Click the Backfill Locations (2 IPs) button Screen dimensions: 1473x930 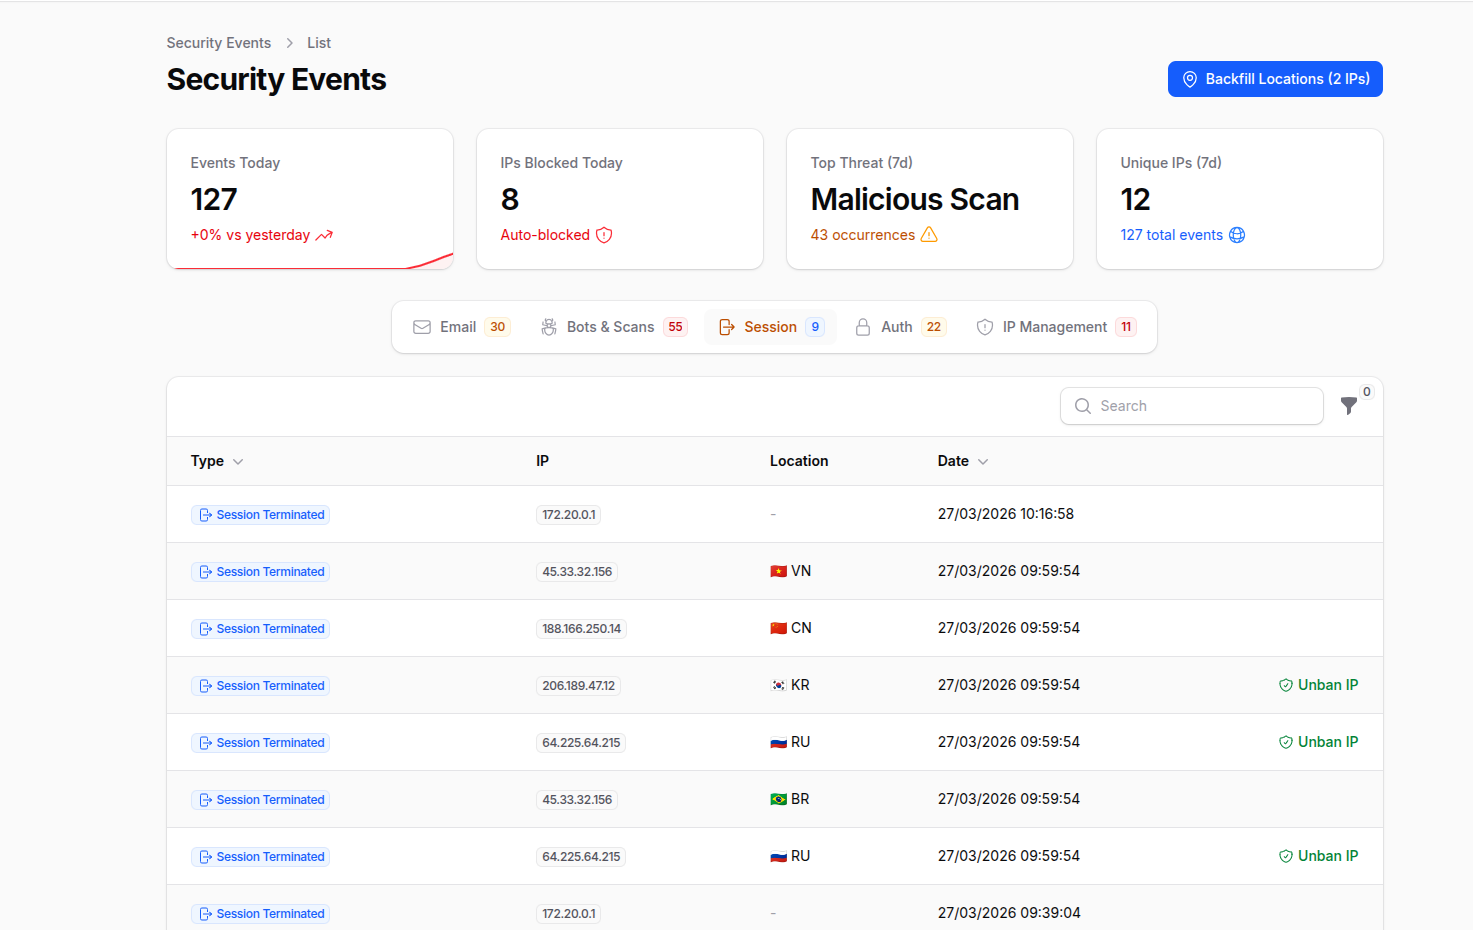pos(1274,79)
